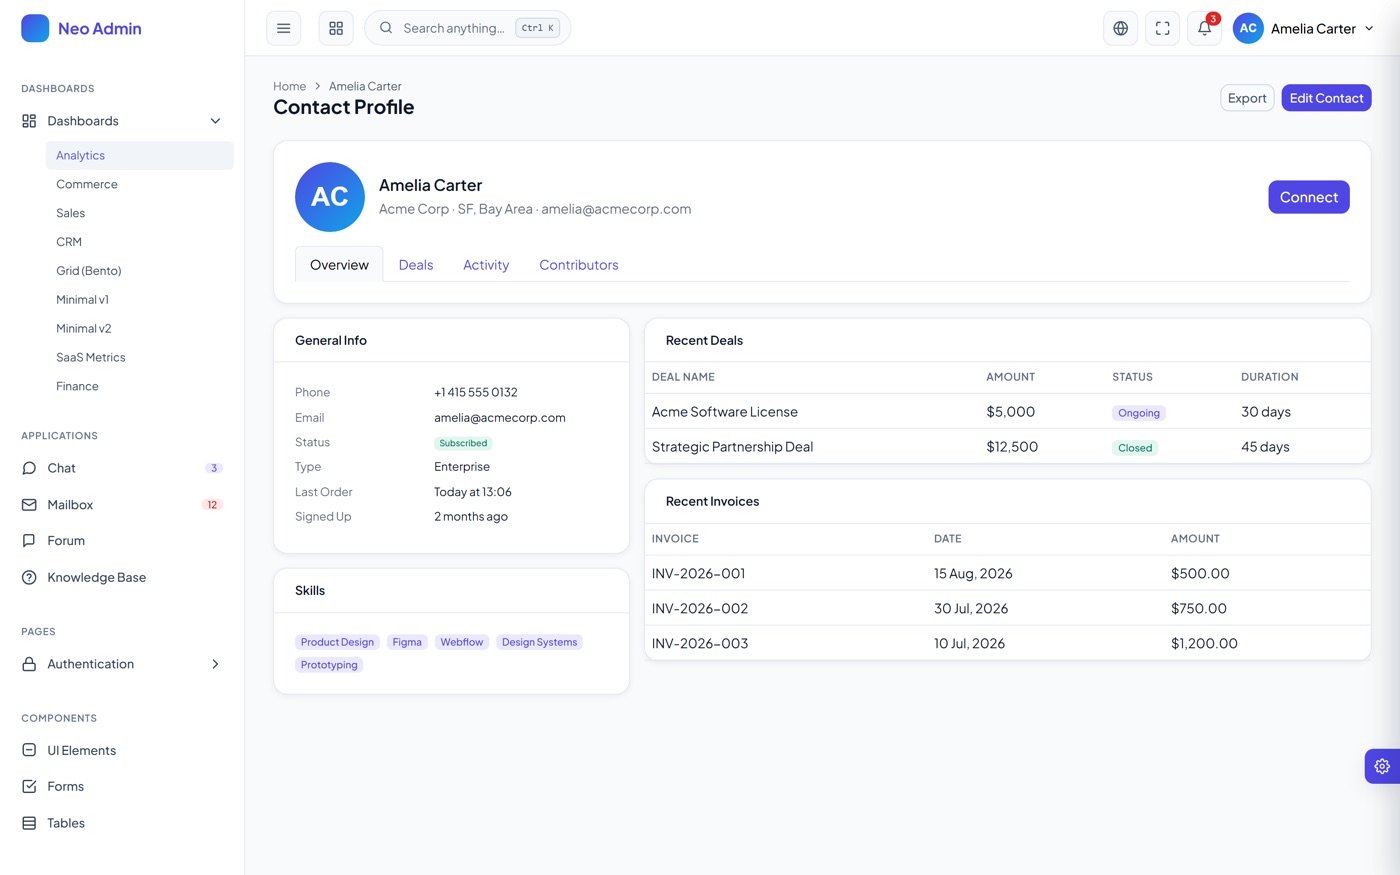
Task: Select invoice INV-2026-003
Action: [1008, 643]
